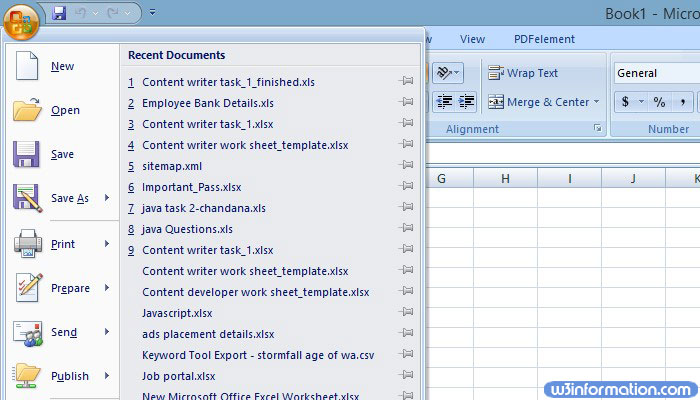This screenshot has width=700, height=400.
Task: Click the Save icon in Quick Access Toolbar
Action: coord(59,13)
